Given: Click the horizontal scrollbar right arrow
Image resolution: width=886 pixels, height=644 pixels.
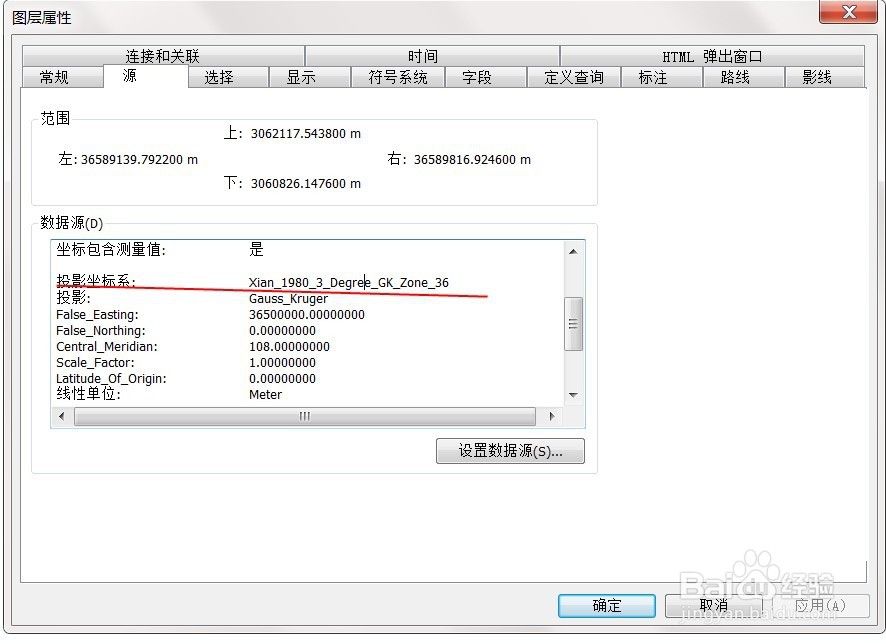Looking at the screenshot, I should [554, 416].
